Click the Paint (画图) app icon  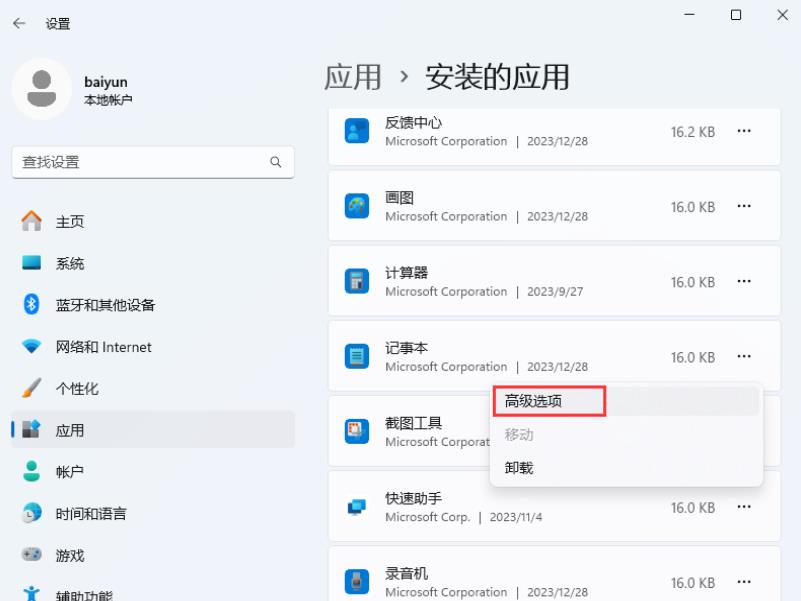tap(355, 207)
